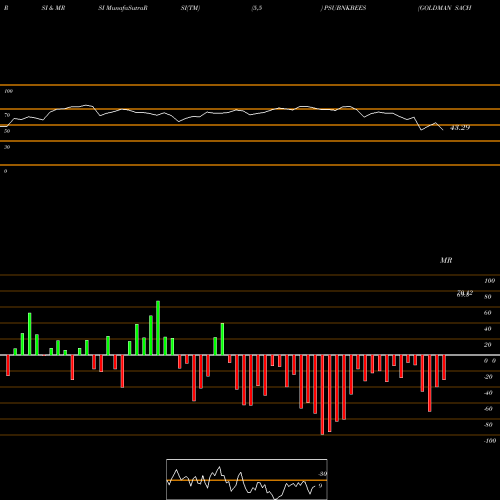Viewport: 500px width, 500px height.
Task: Click the end of the white RSI line
Action: 443,129
